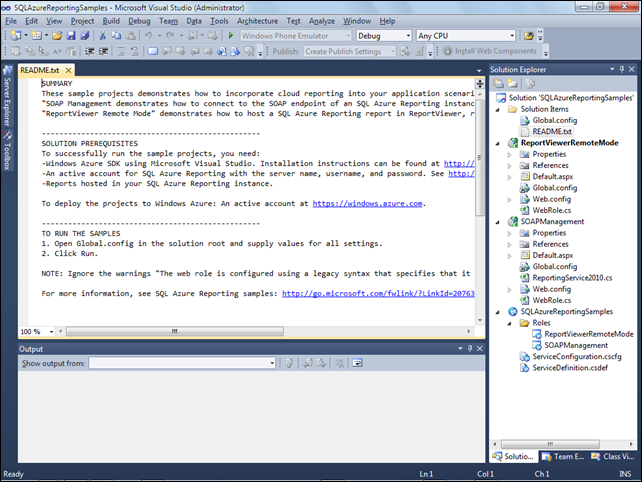Collapse the SOAPManagement project node

(x=498, y=222)
